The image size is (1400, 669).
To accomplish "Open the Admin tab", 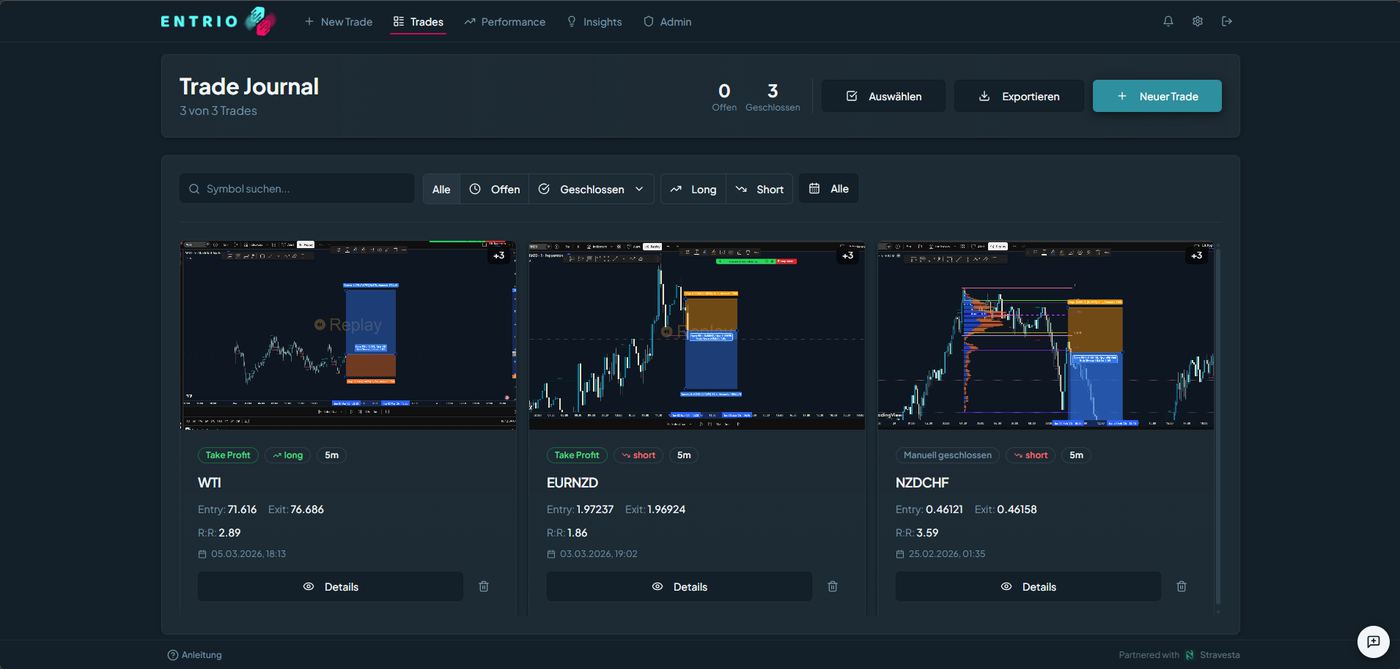I will click(667, 21).
